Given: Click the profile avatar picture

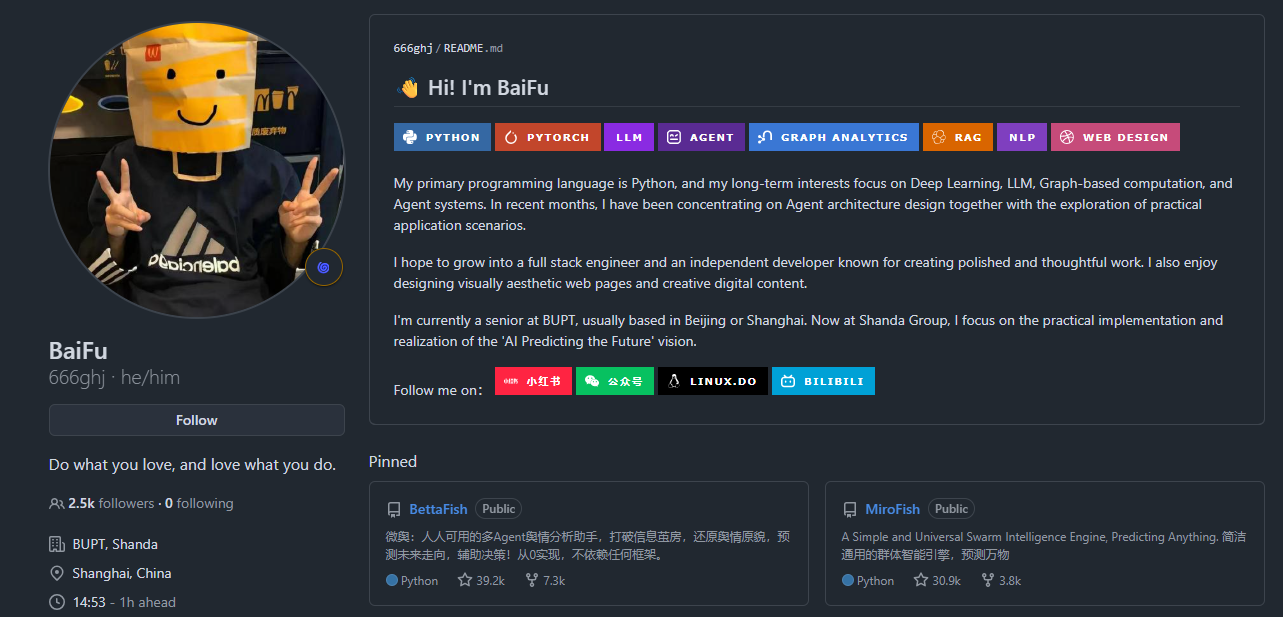Looking at the screenshot, I should [x=196, y=170].
